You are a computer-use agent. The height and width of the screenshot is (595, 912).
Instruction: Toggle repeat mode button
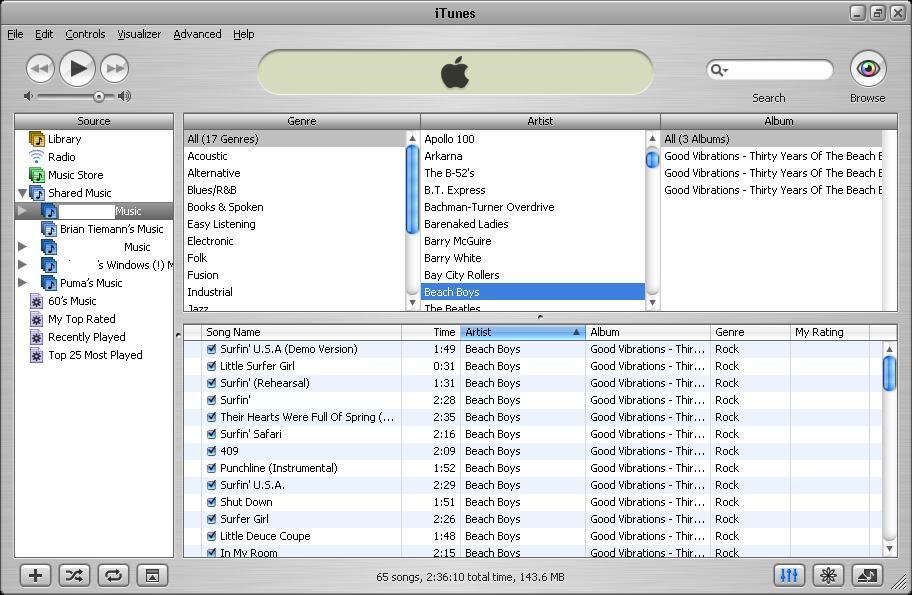click(x=113, y=576)
